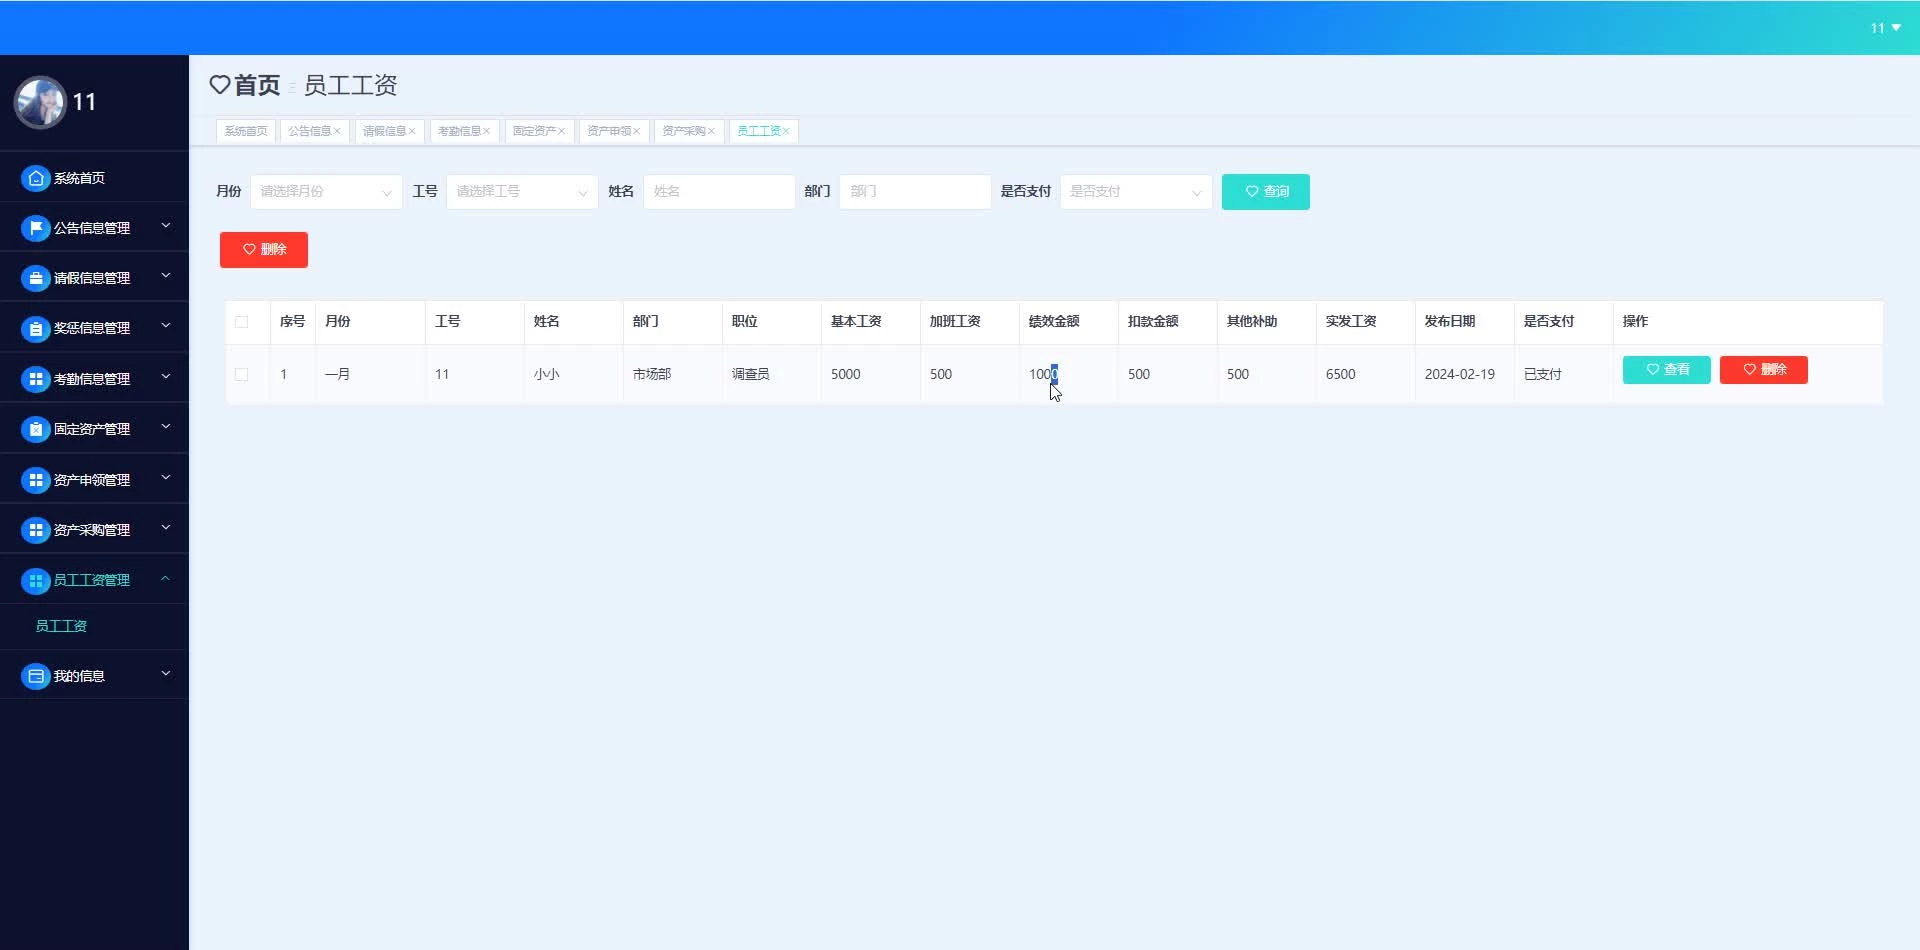Expand 公告信息管理 menu chevron

point(166,226)
